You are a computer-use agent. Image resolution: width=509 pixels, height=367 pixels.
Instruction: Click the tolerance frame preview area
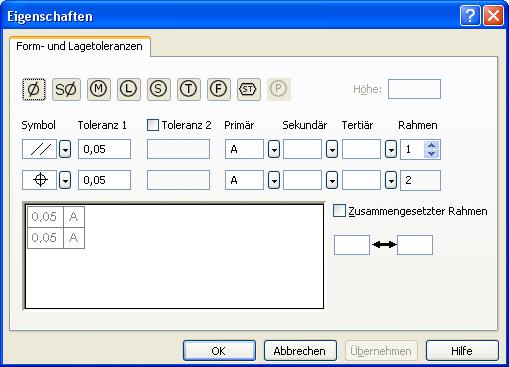pos(174,256)
